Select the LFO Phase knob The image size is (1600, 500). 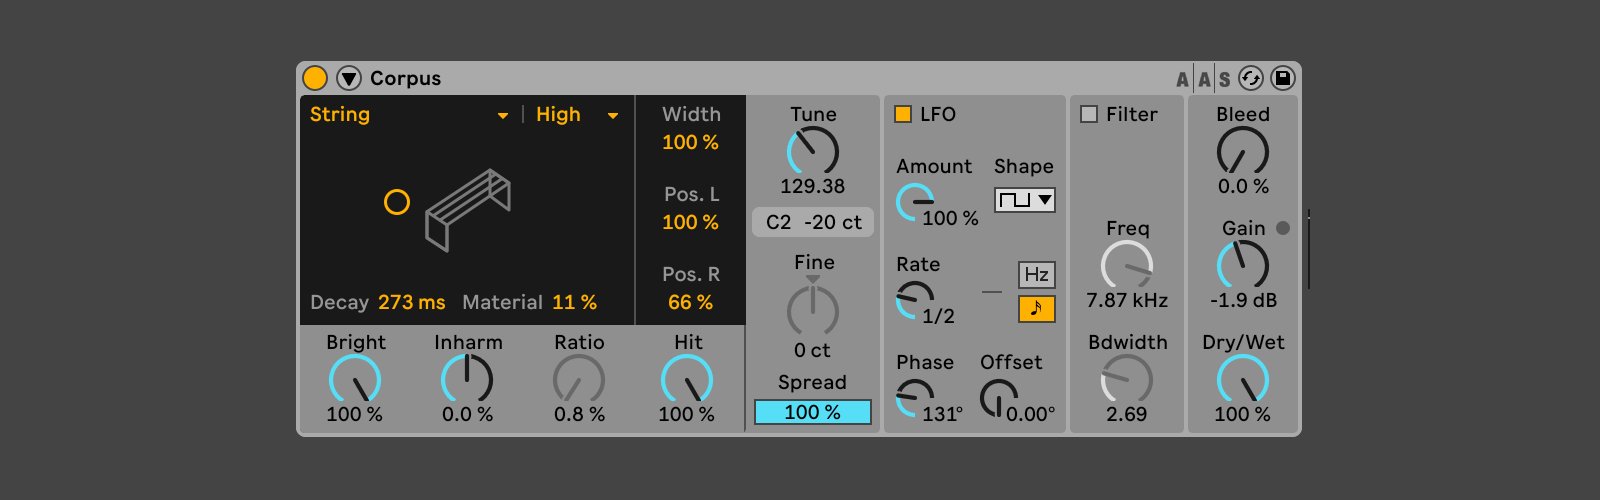914,399
